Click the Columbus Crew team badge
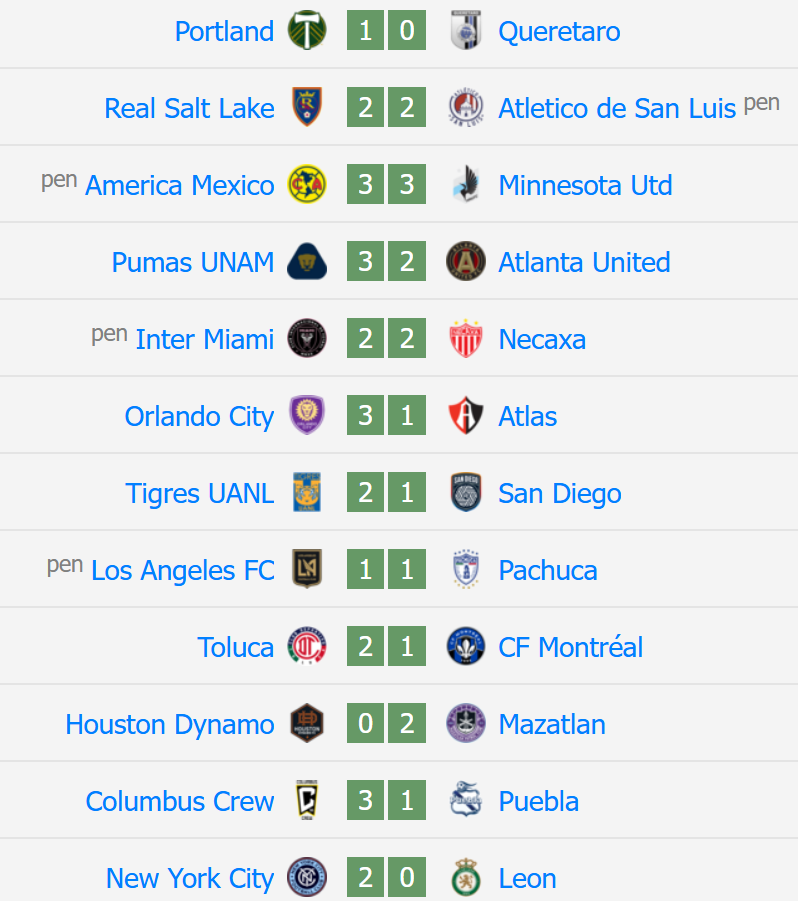The height and width of the screenshot is (901, 798). 307,800
